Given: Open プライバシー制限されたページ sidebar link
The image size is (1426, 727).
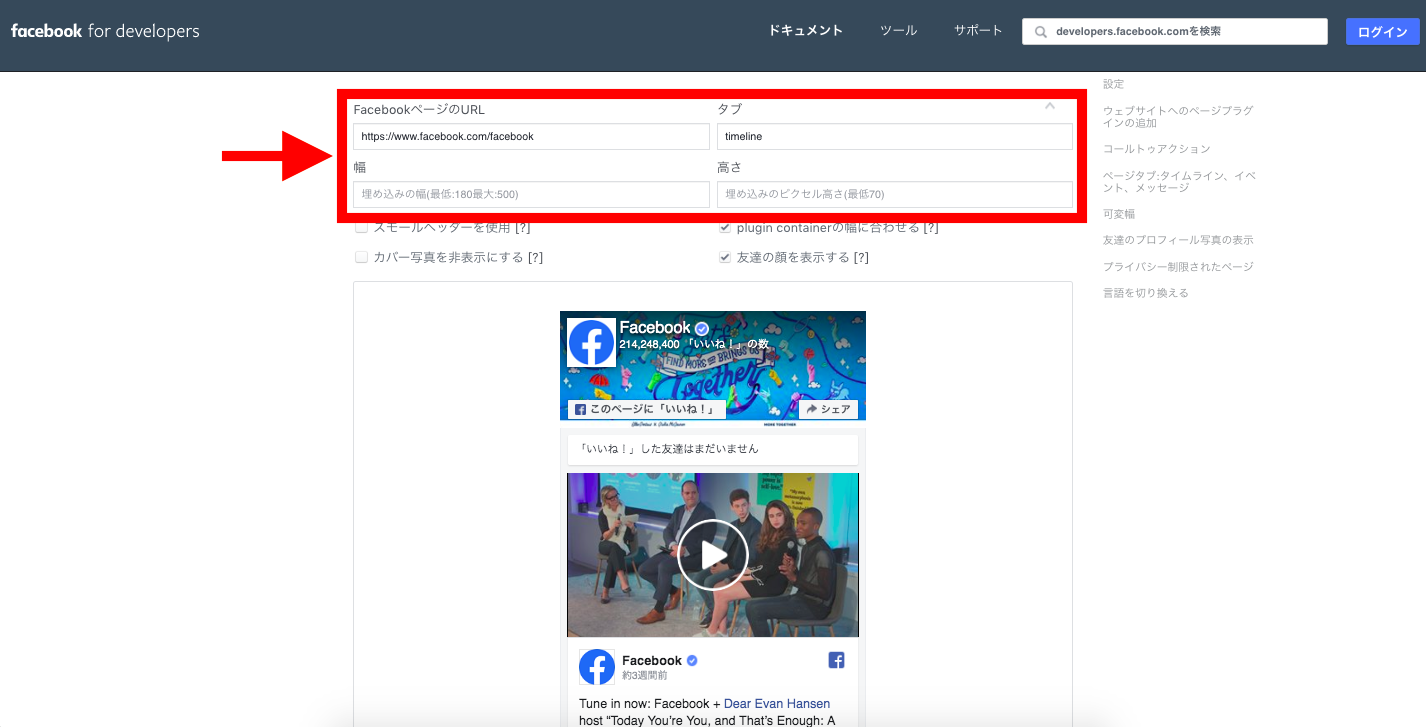Looking at the screenshot, I should 1178,267.
